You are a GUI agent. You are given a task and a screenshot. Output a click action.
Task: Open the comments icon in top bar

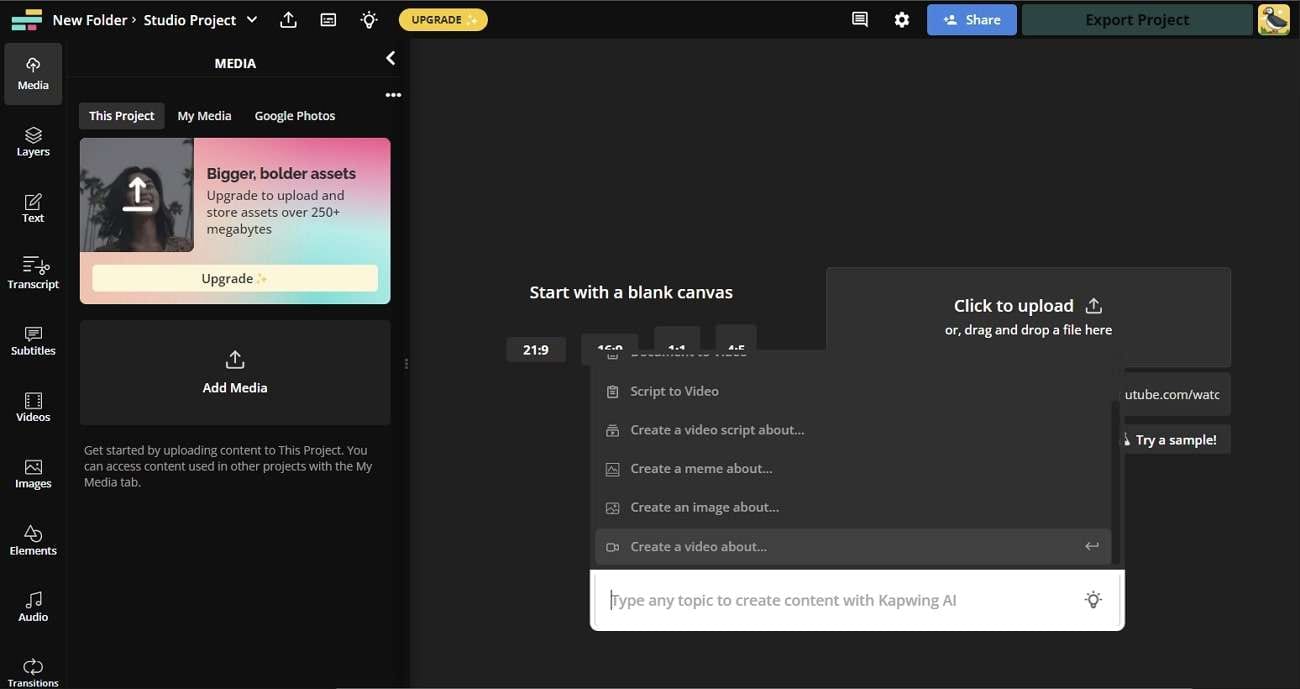tap(860, 19)
